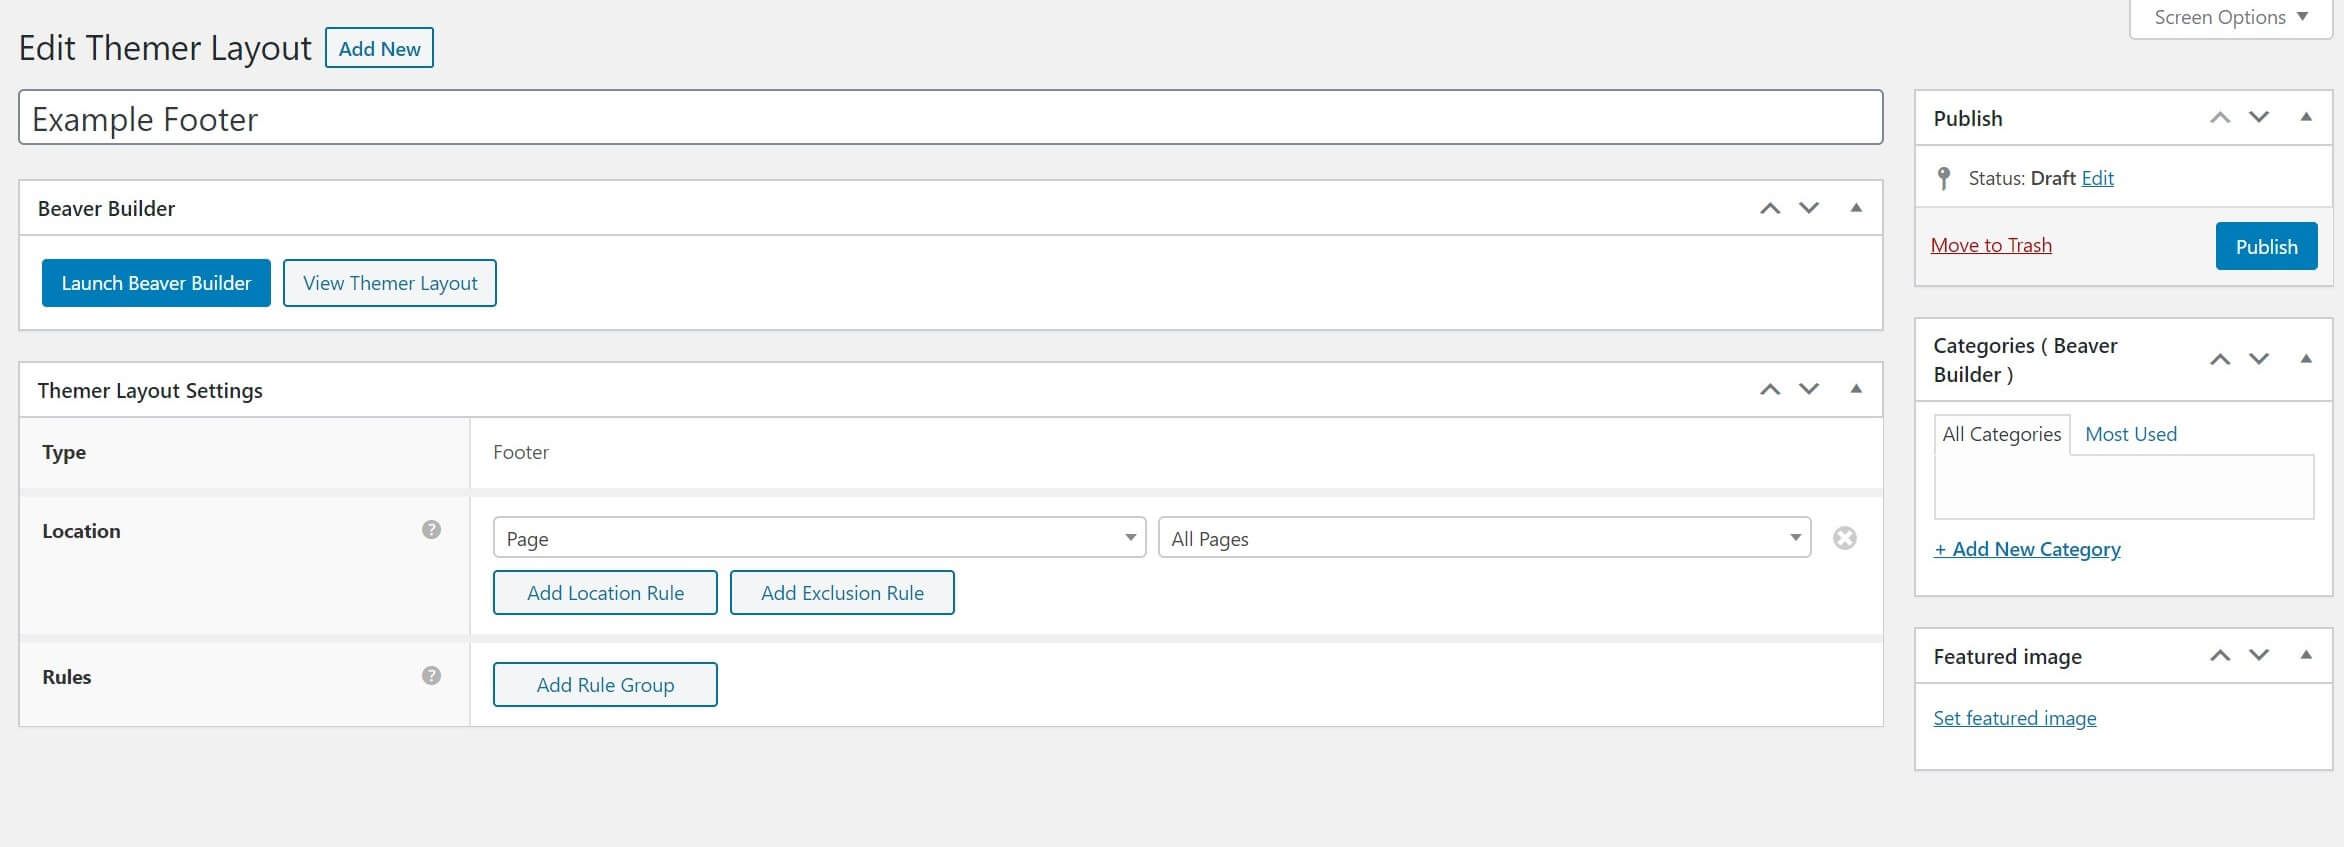Collapse the Featured image panel
Image resolution: width=2344 pixels, height=847 pixels.
2306,655
